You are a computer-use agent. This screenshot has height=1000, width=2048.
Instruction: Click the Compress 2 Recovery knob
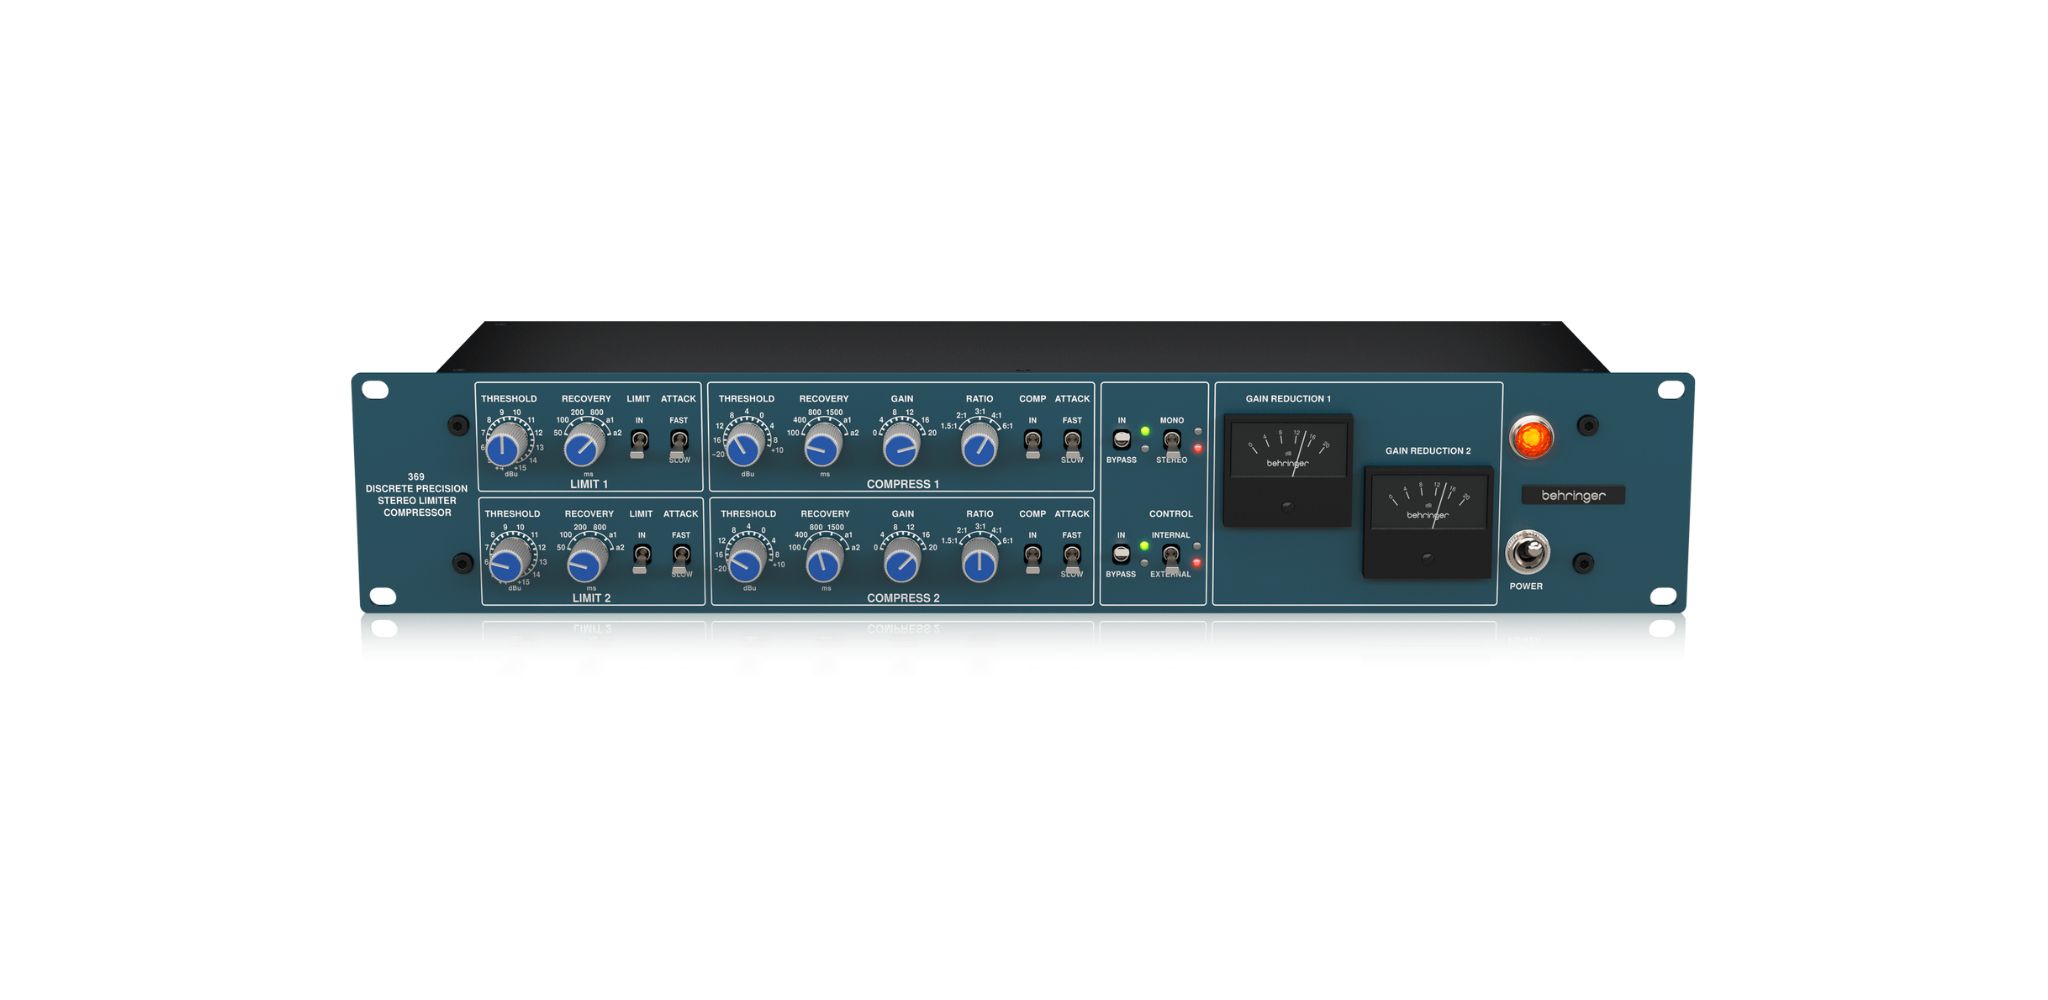[824, 561]
